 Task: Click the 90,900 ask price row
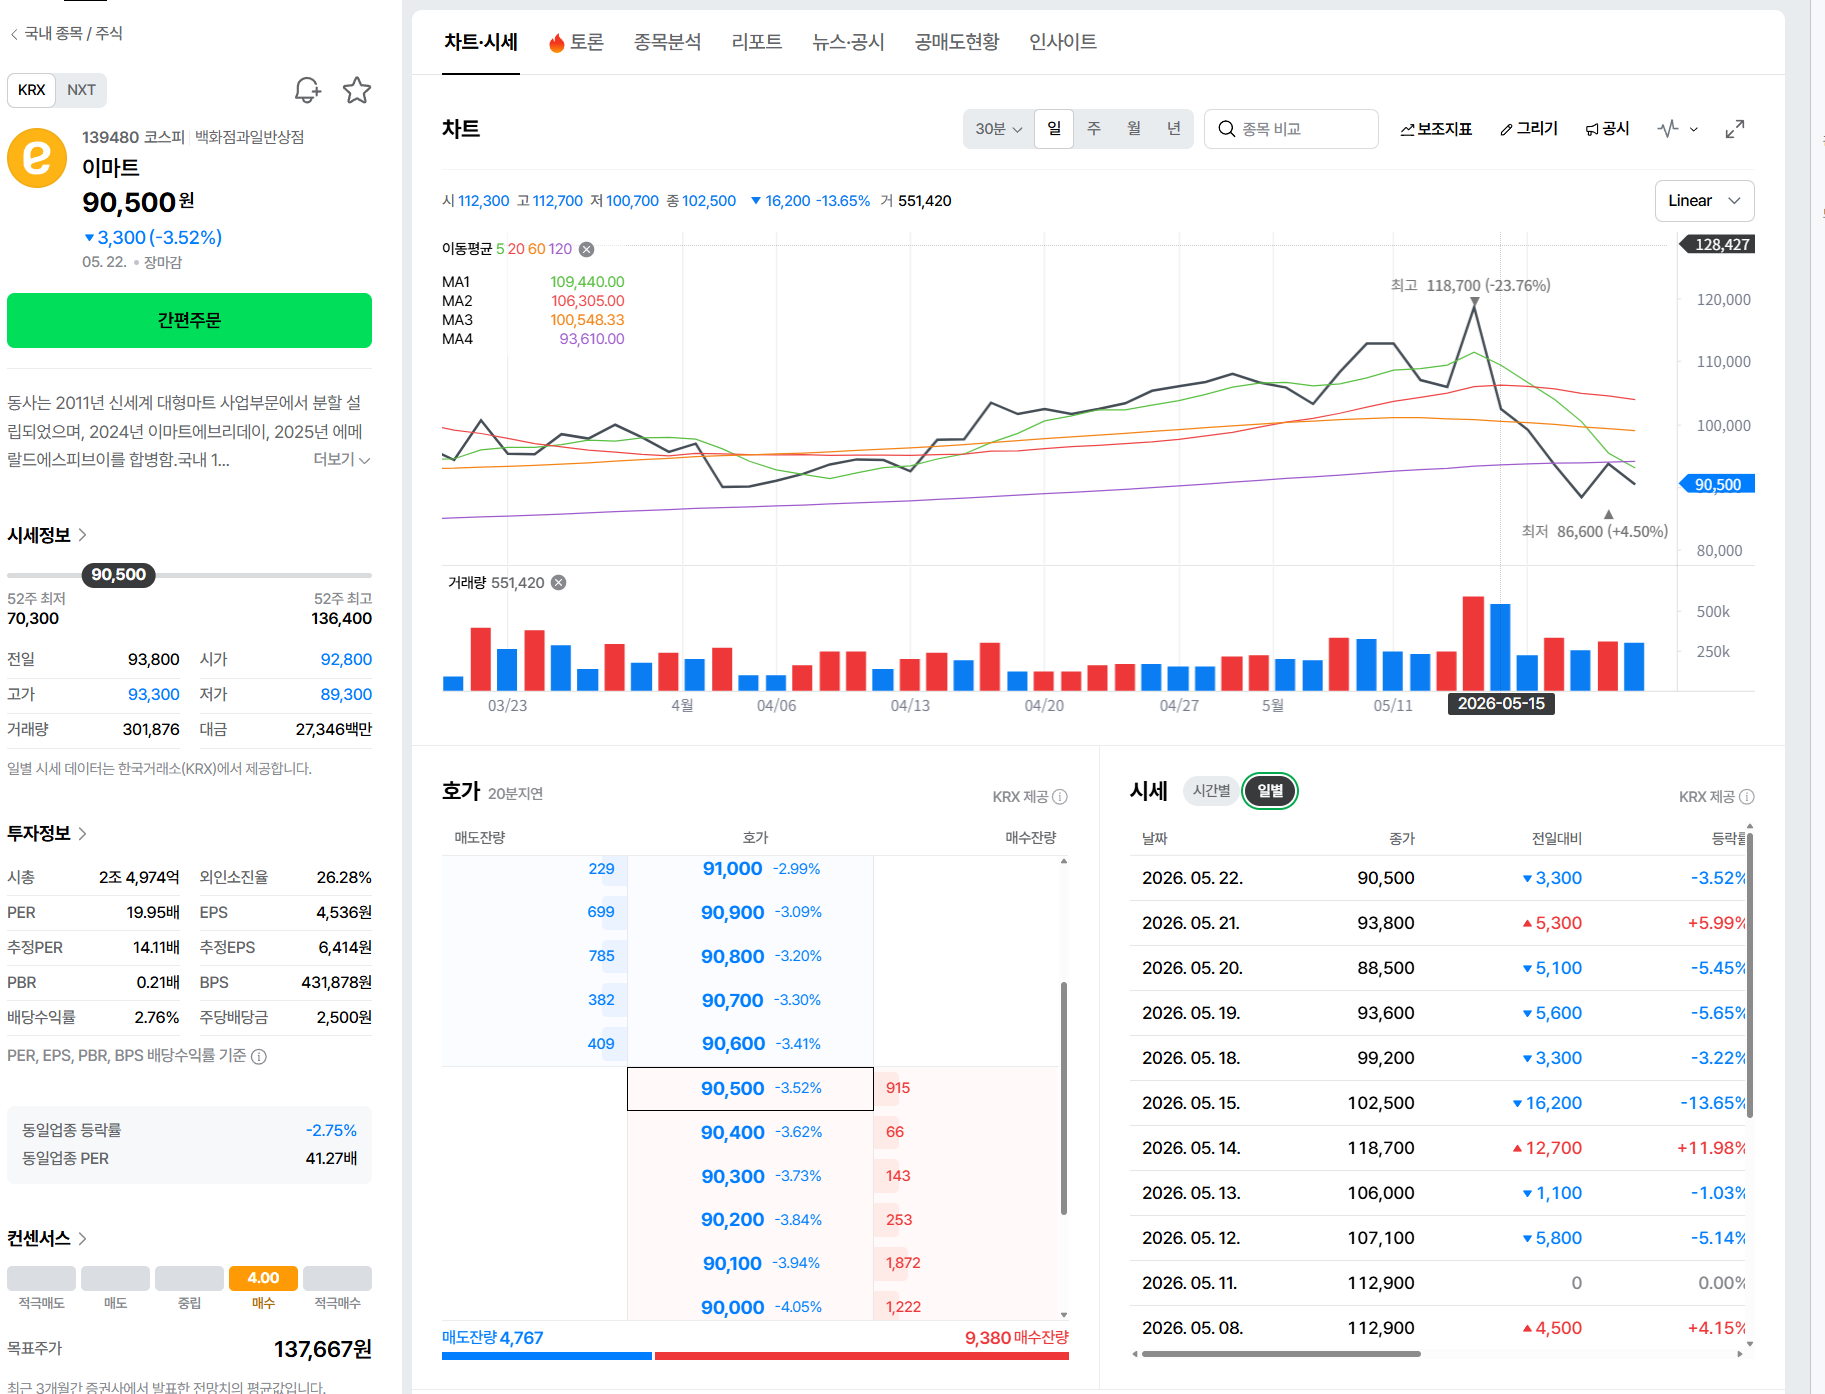pyautogui.click(x=750, y=913)
